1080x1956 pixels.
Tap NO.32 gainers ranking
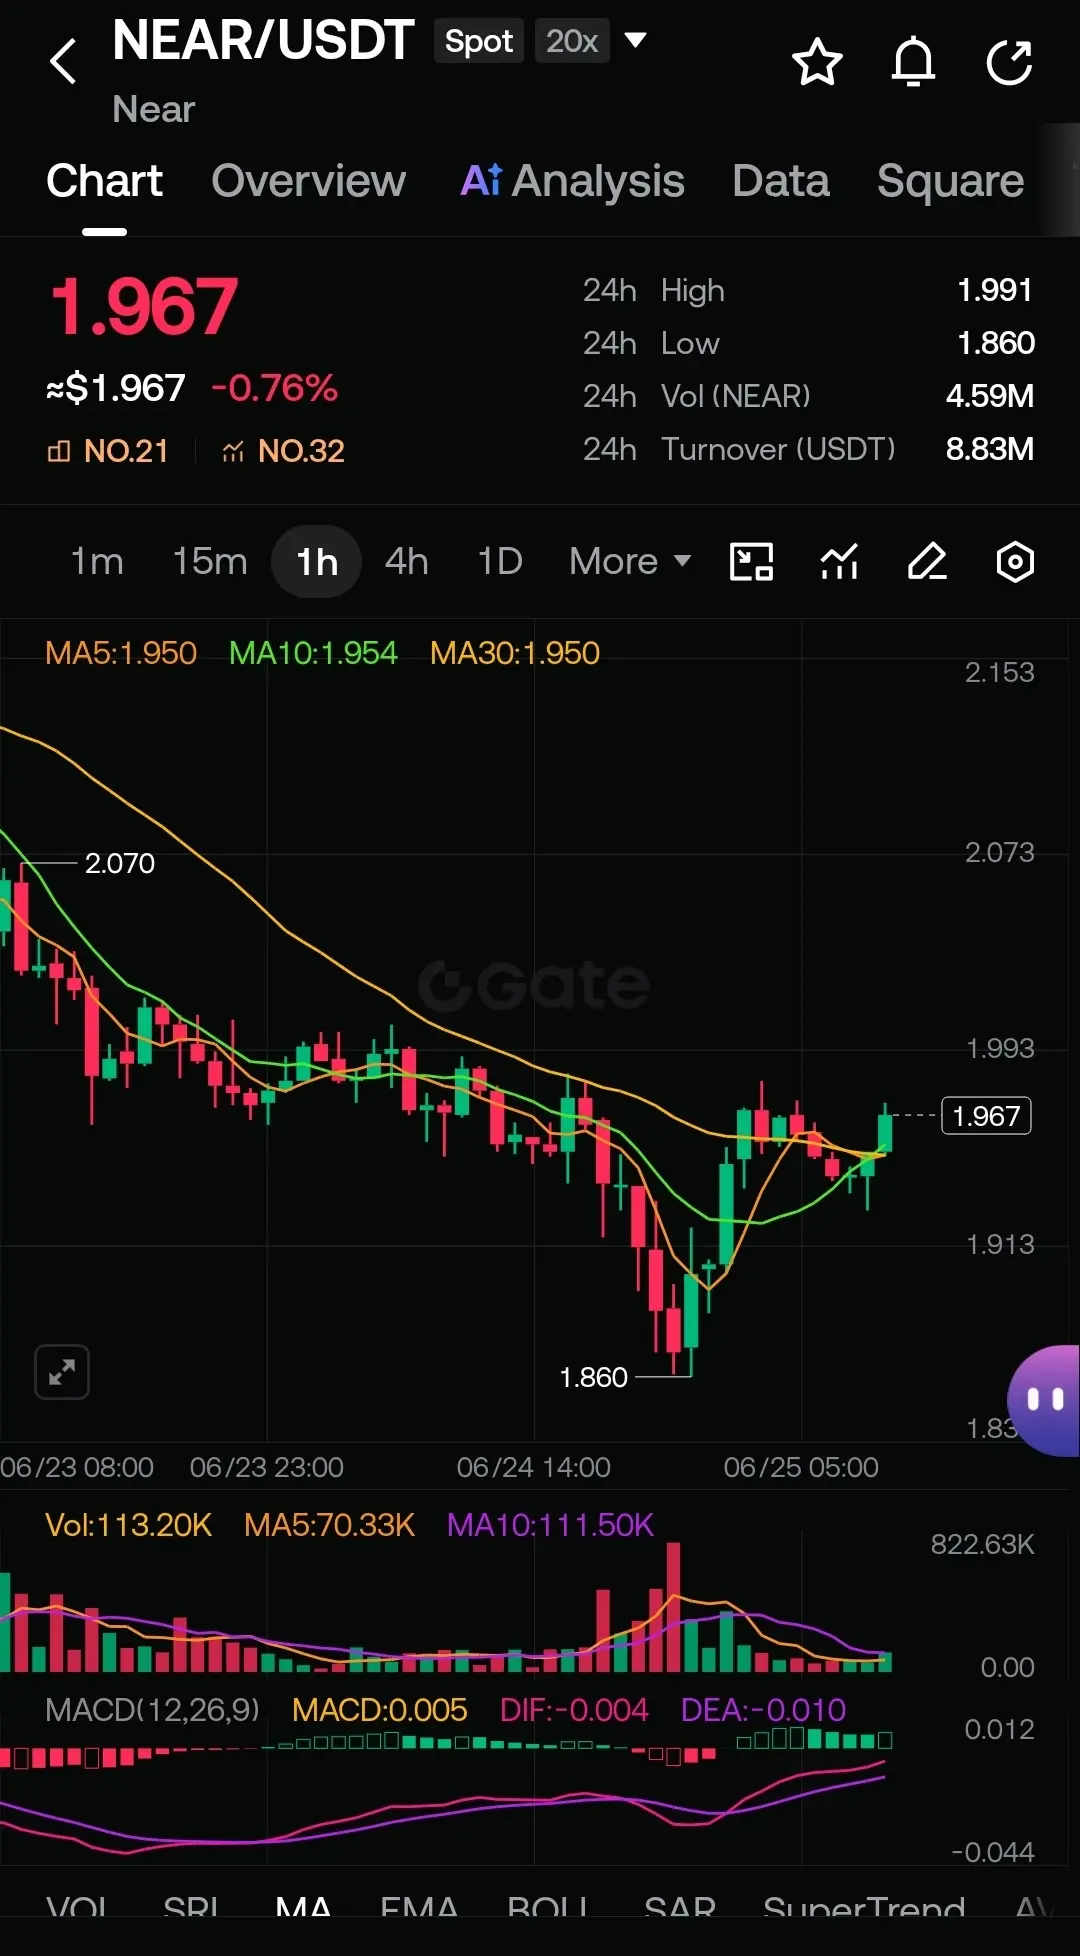[x=283, y=451]
